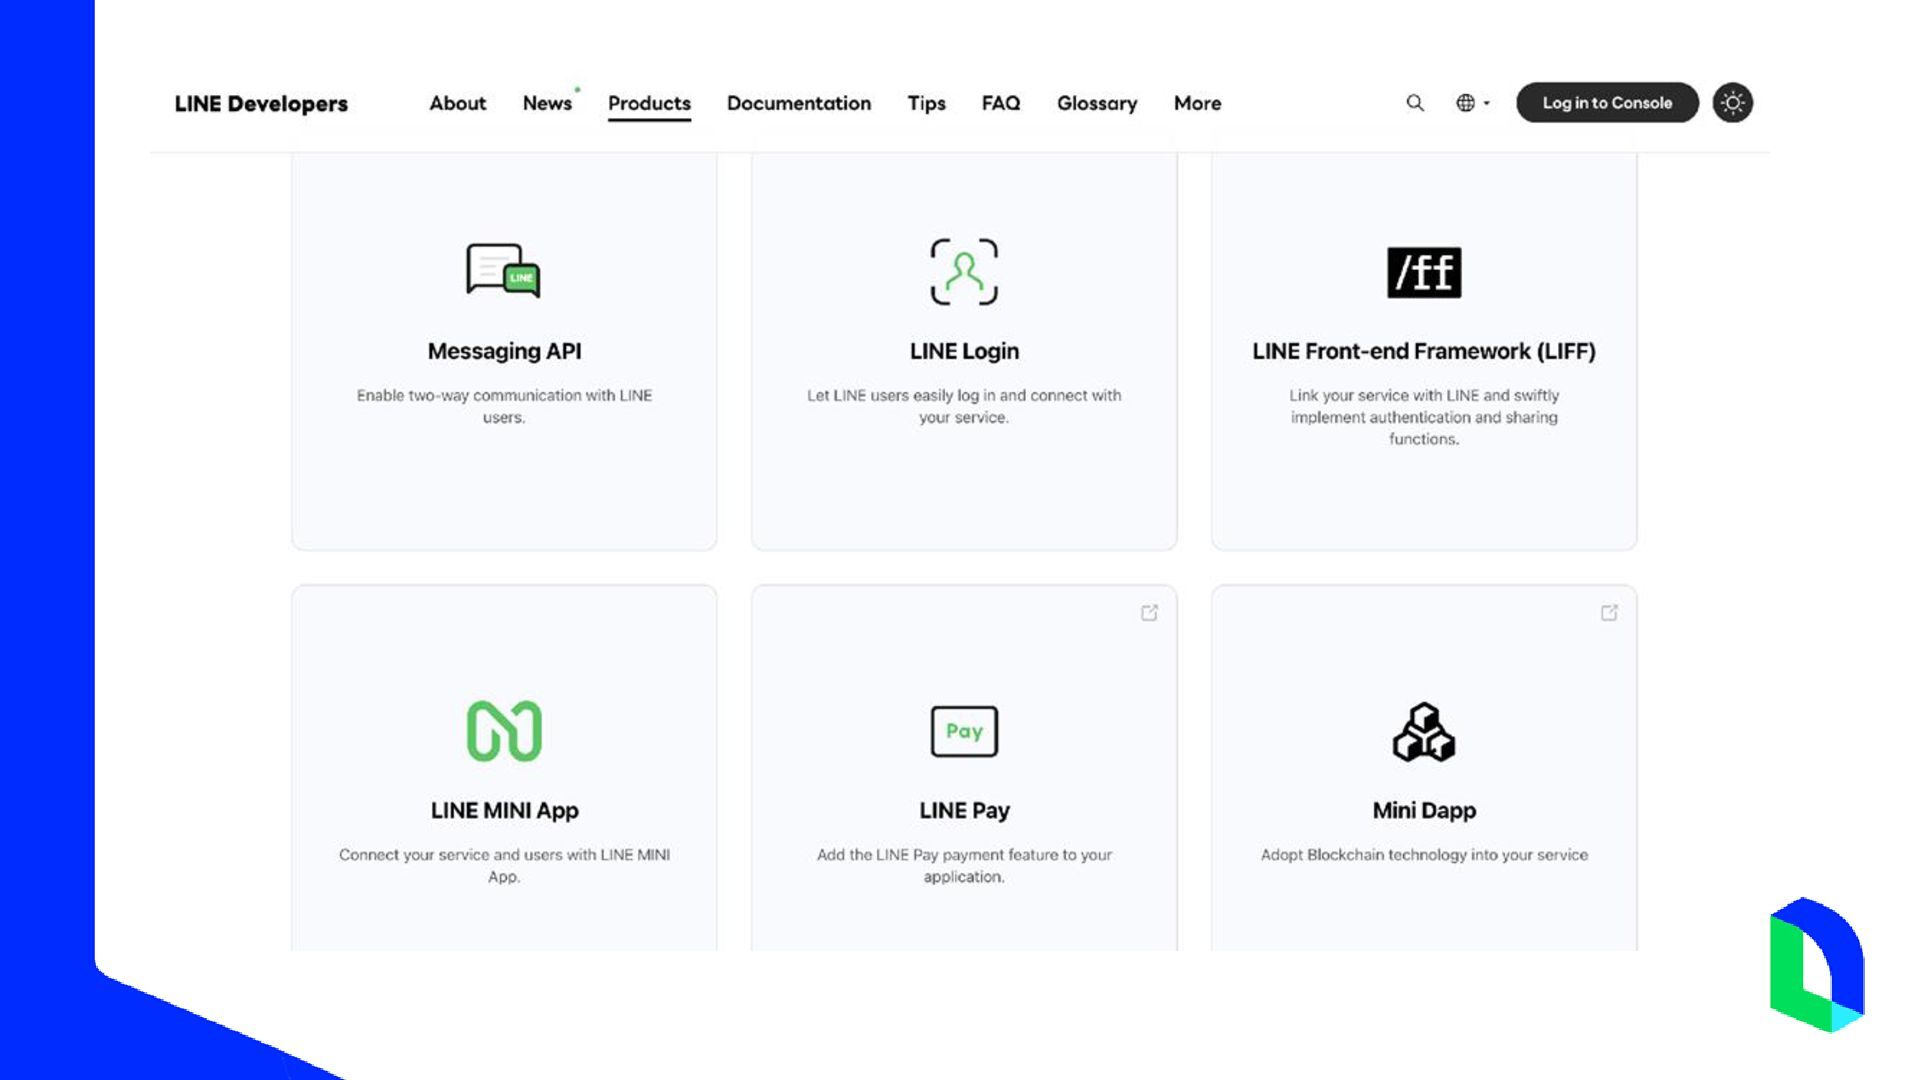Open the About menu item
Image resolution: width=1920 pixels, height=1080 pixels.
click(x=458, y=103)
